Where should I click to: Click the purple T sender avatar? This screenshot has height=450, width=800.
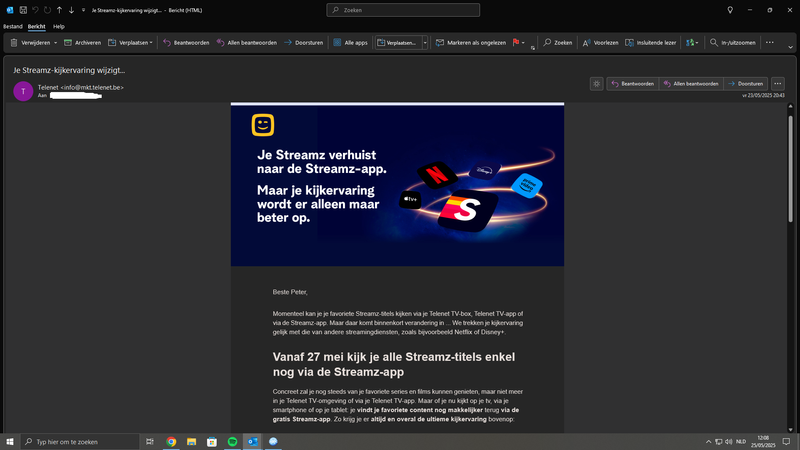pos(23,91)
